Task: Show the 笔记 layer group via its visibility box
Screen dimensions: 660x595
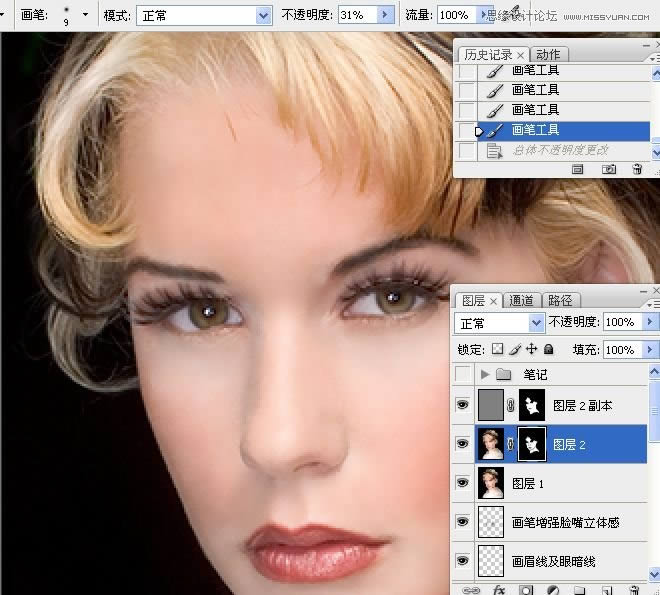Action: tap(462, 374)
